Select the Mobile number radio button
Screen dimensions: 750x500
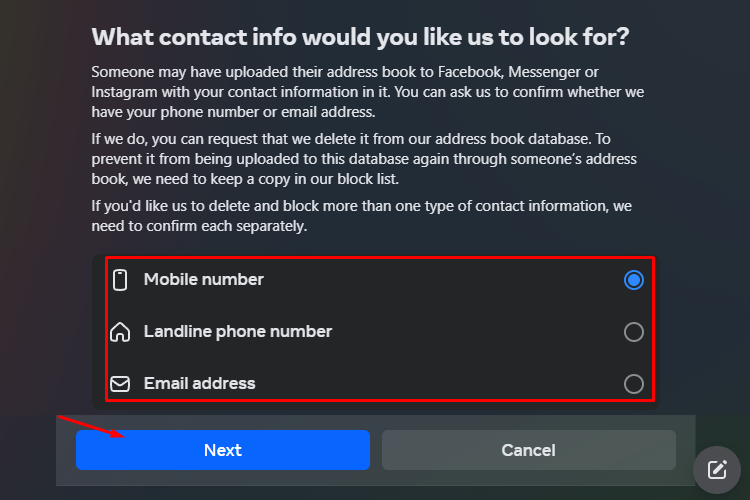pyautogui.click(x=634, y=280)
